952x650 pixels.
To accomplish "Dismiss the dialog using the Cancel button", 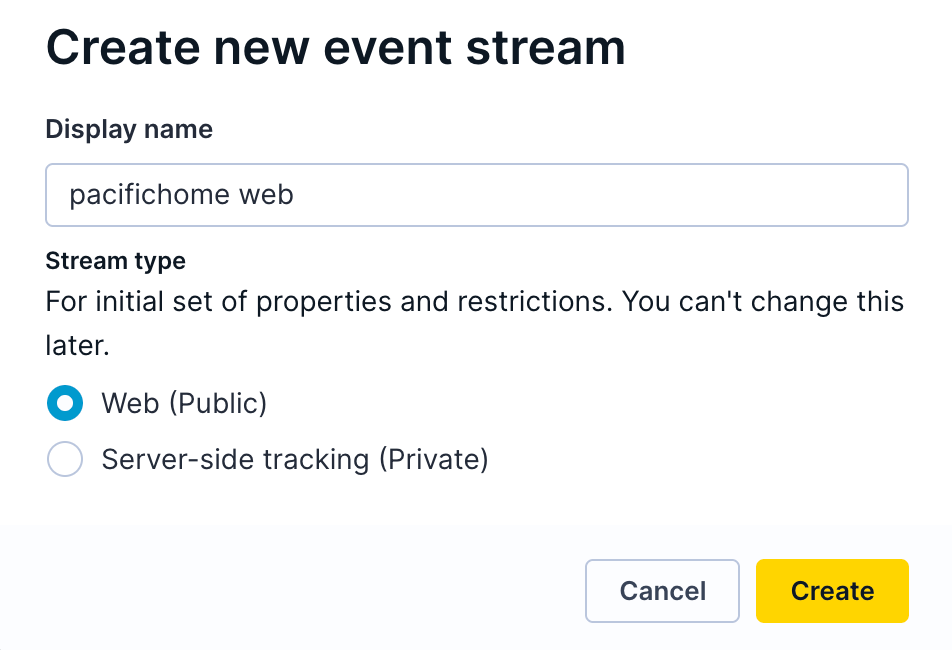I will 662,591.
